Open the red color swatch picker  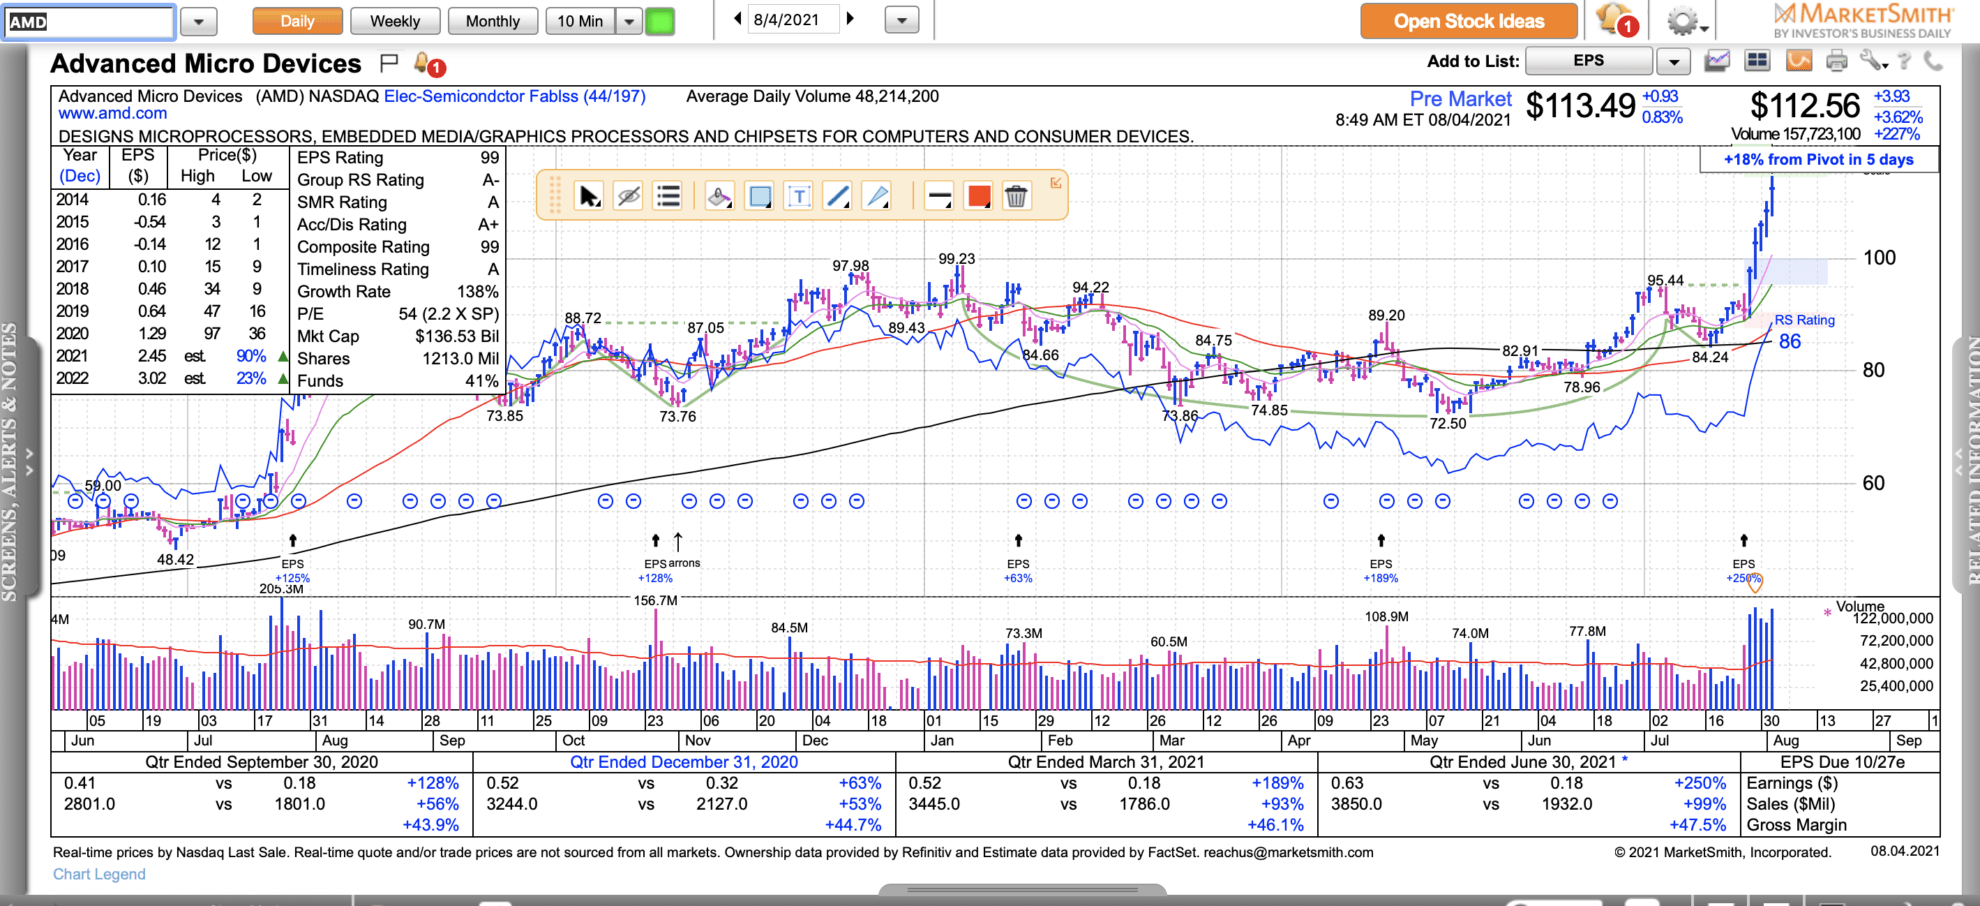pos(979,196)
